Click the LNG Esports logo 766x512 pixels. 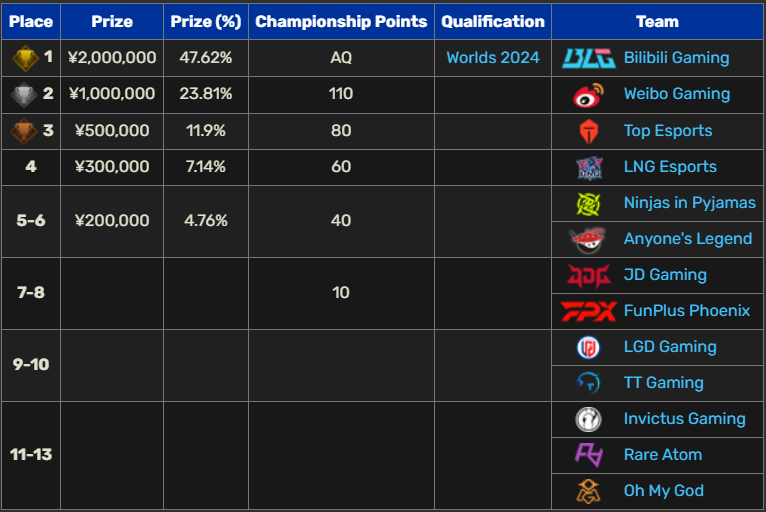[589, 168]
